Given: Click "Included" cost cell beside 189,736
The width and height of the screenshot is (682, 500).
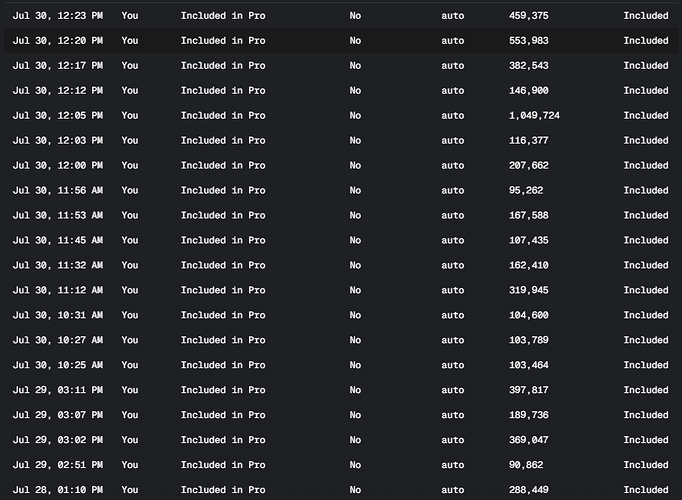Looking at the screenshot, I should pos(646,416).
